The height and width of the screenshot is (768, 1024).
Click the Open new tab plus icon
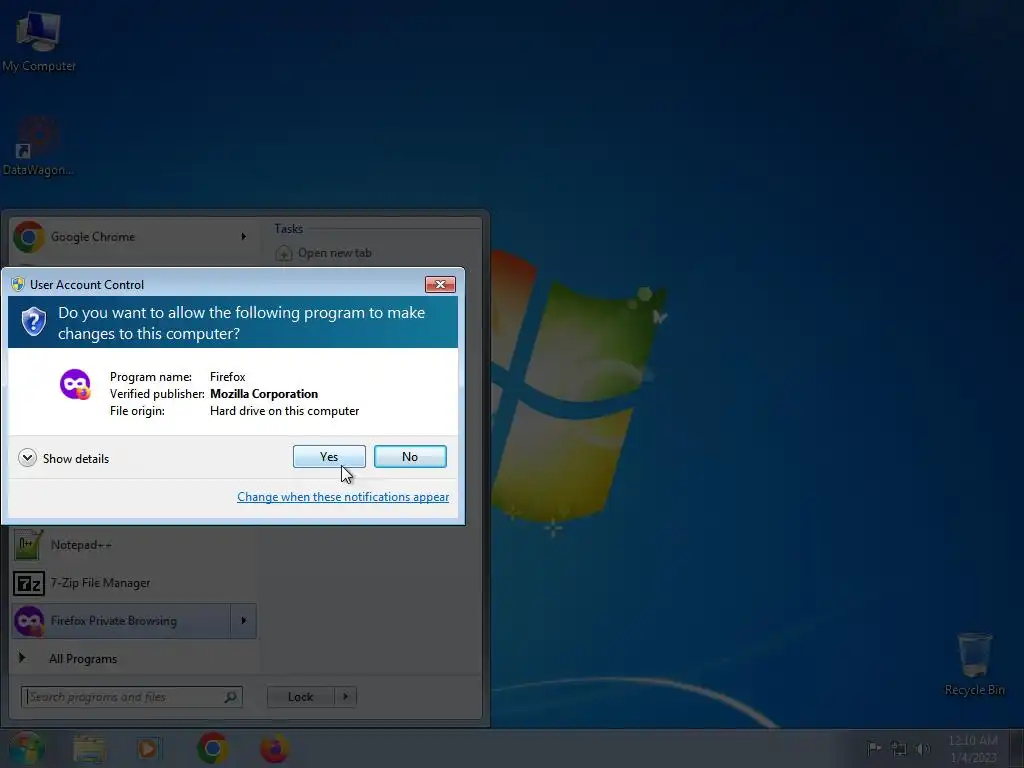pyautogui.click(x=283, y=253)
